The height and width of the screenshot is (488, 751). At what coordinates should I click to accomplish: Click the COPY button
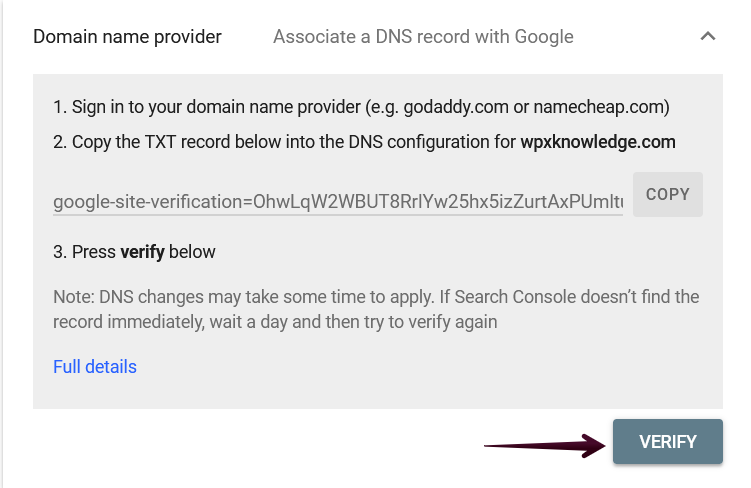point(667,194)
